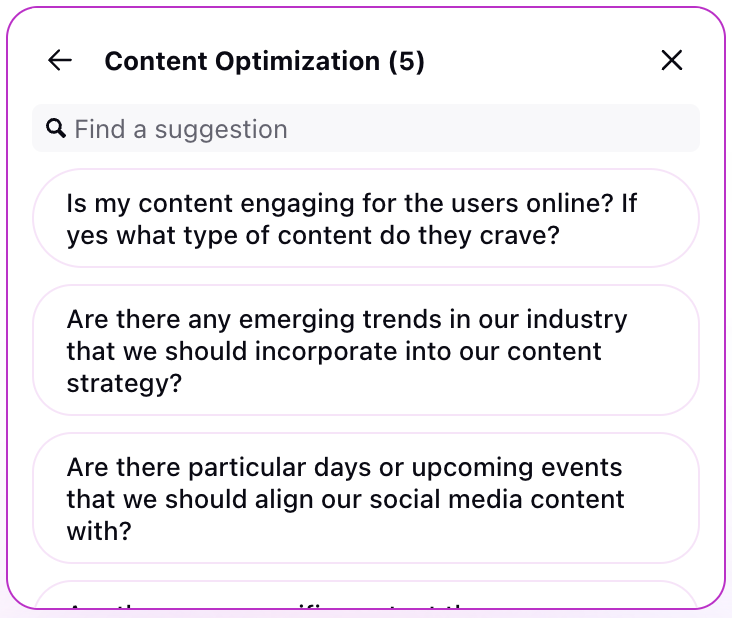732x618 pixels.
Task: Choose the emerging trends in our industry suggestion
Action: (x=366, y=350)
